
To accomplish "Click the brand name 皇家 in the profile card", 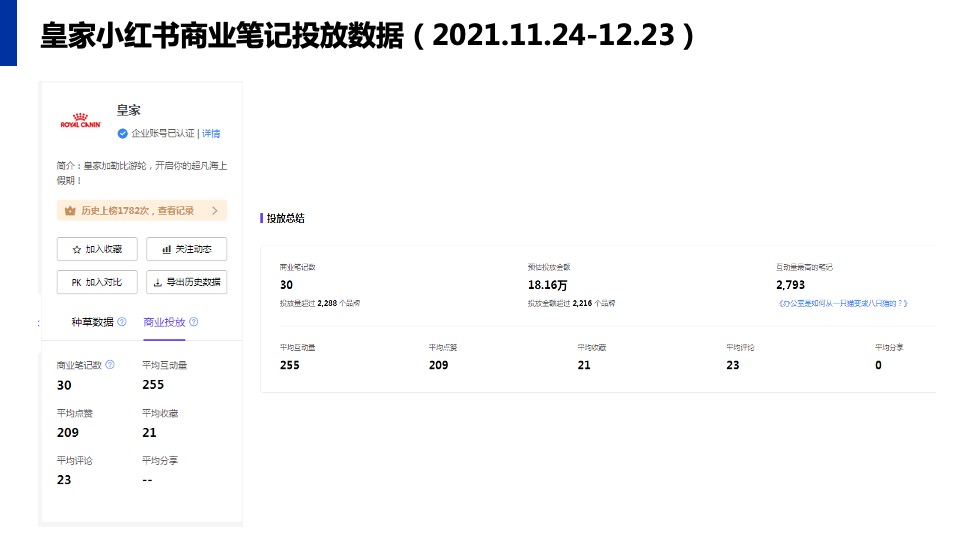I will [x=129, y=110].
